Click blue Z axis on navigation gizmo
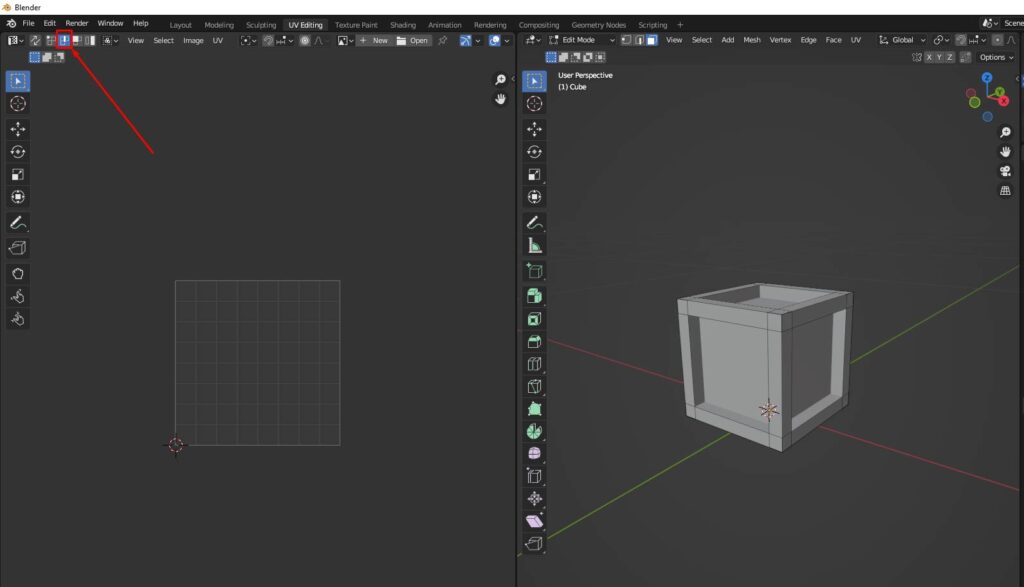 coord(987,78)
